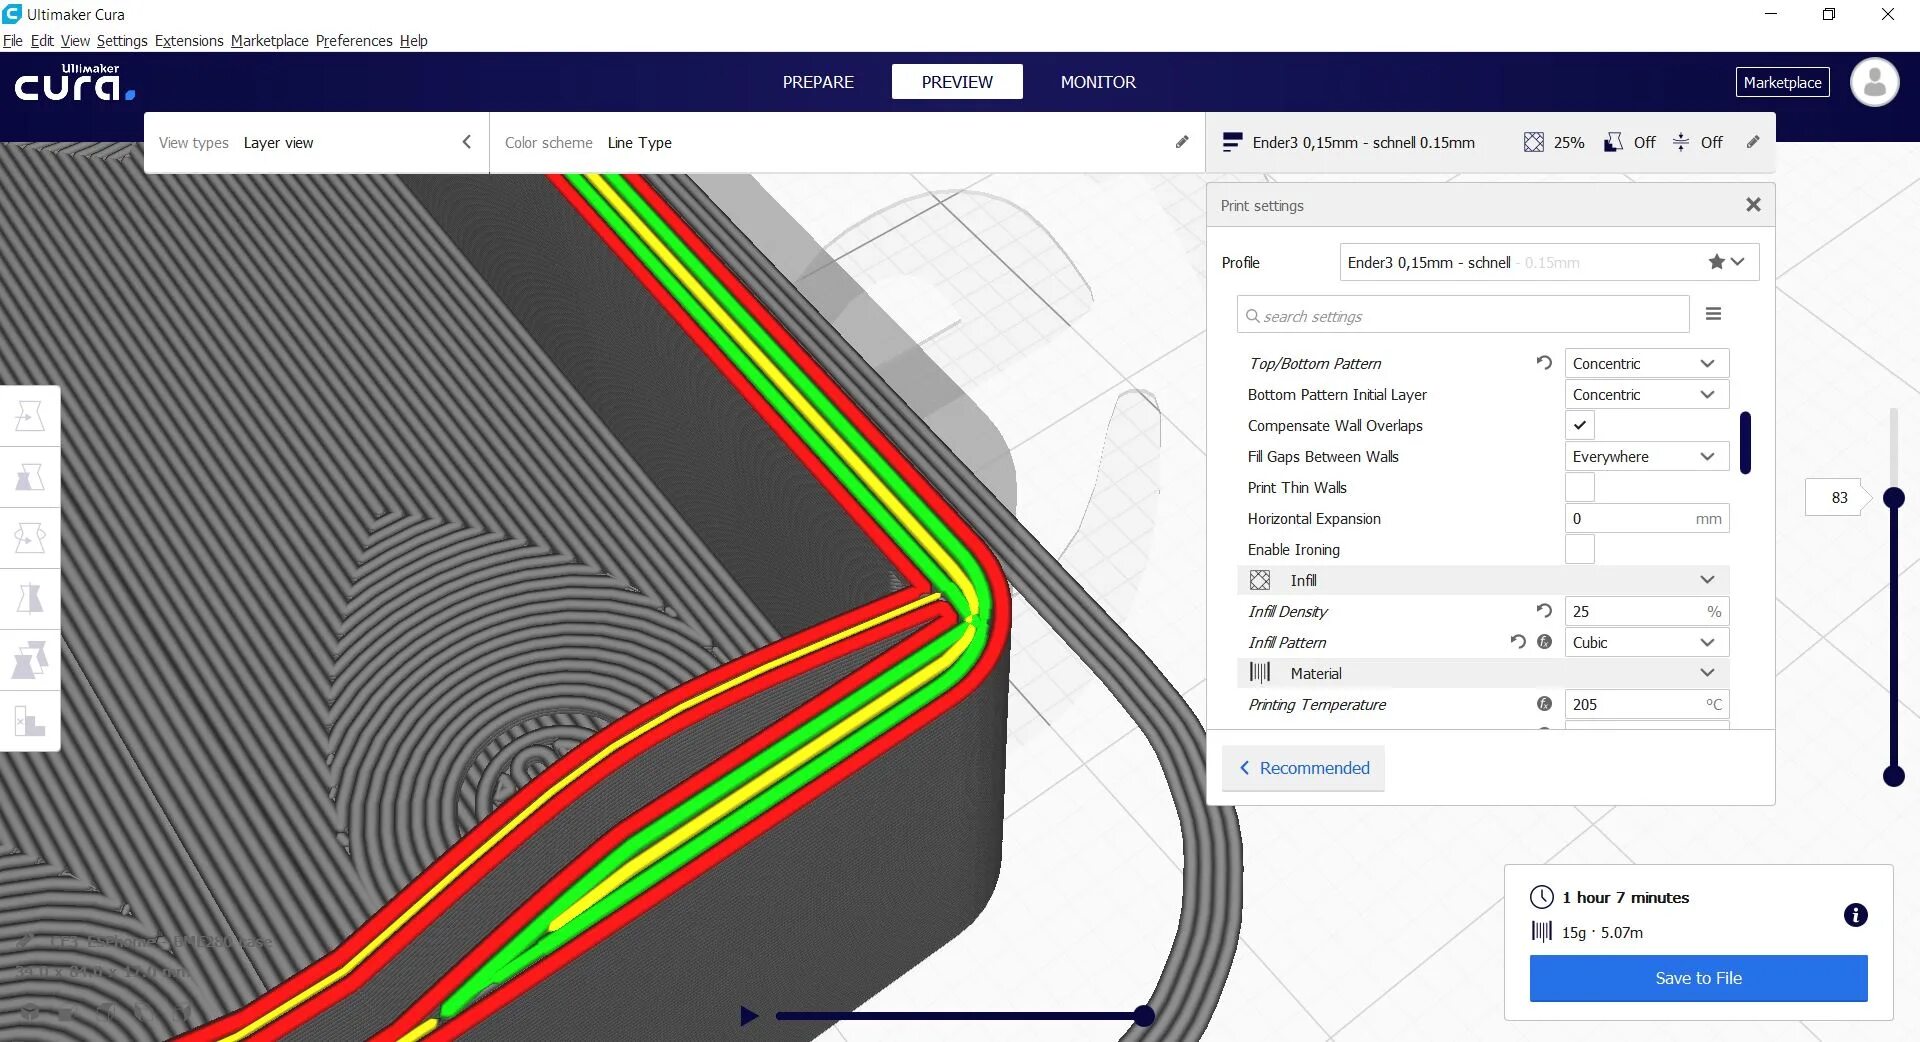1920x1042 pixels.
Task: Click the infill 25% icon in summary bar
Action: (x=1534, y=142)
